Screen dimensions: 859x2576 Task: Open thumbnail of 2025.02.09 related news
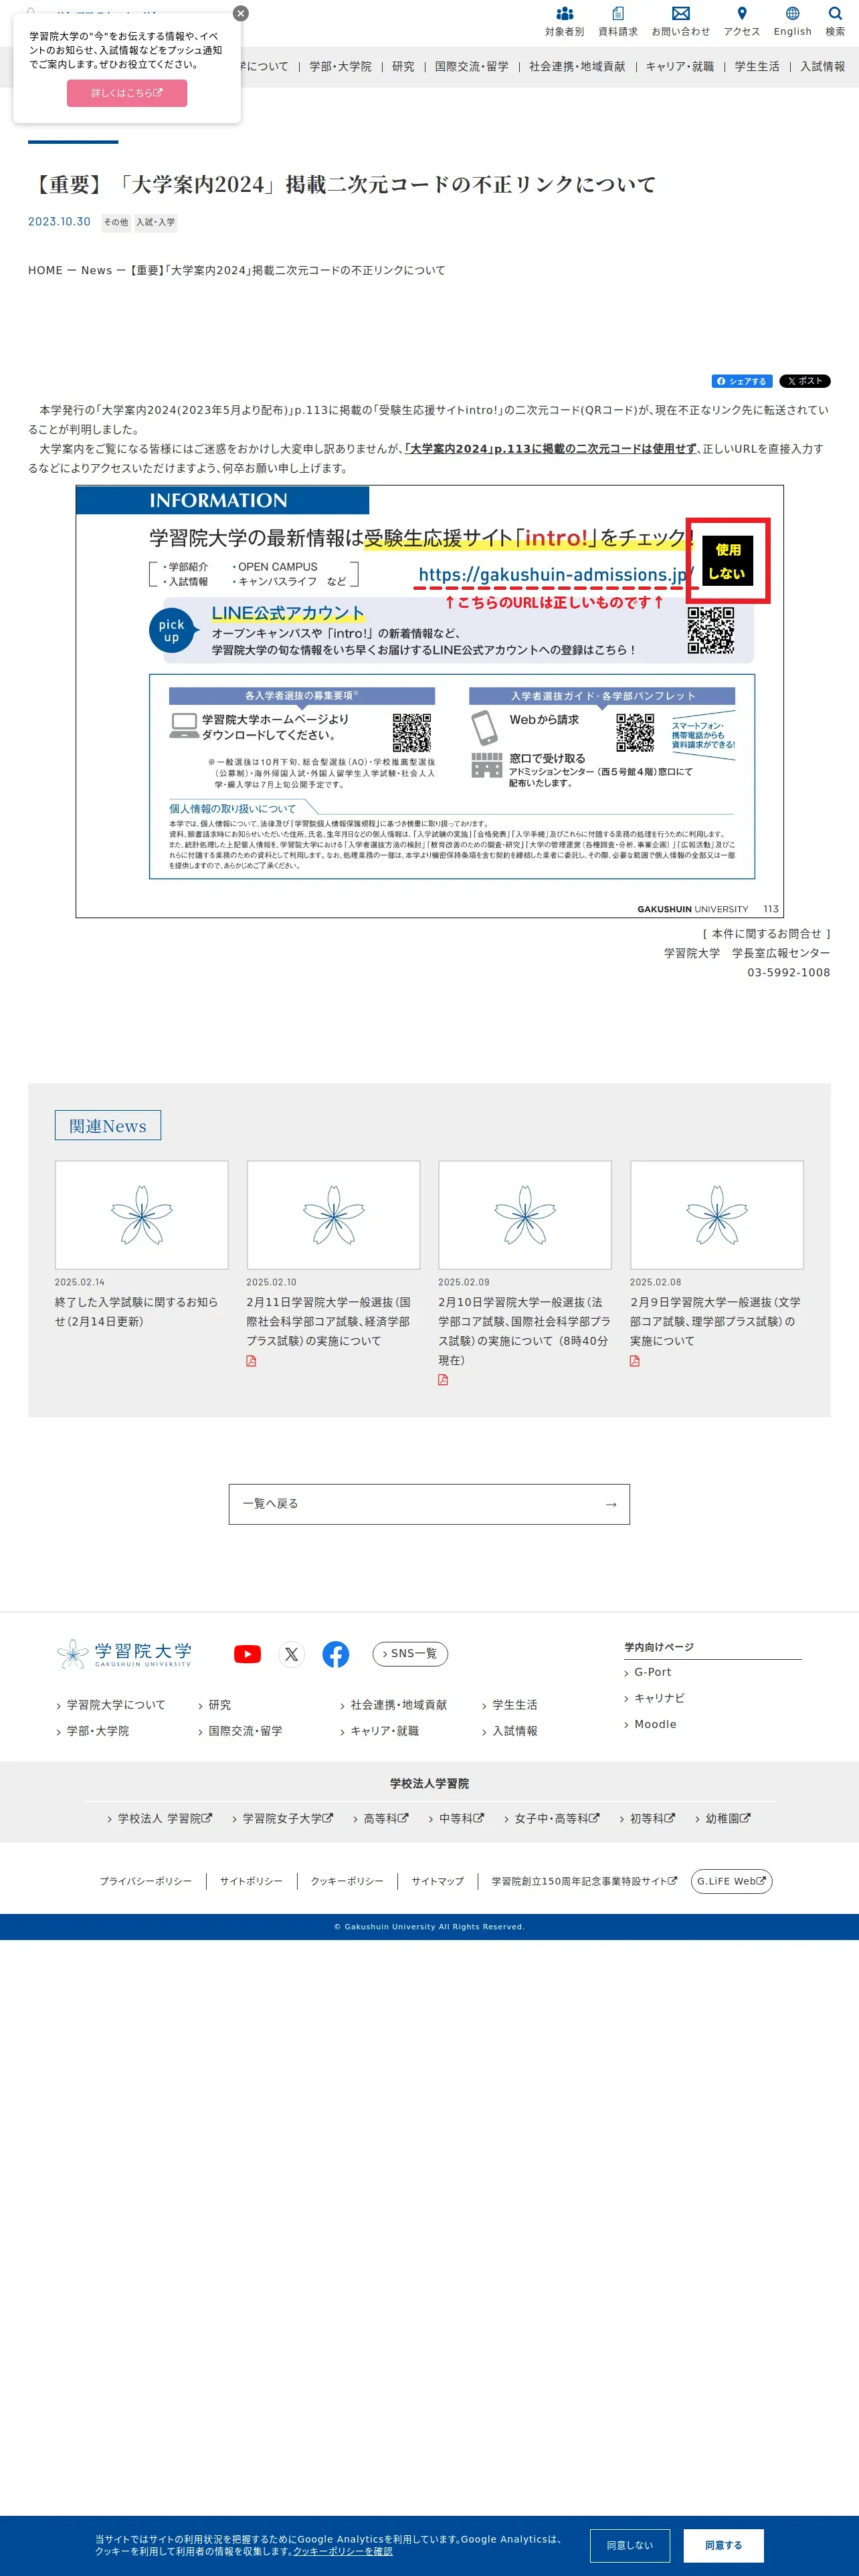(525, 1215)
